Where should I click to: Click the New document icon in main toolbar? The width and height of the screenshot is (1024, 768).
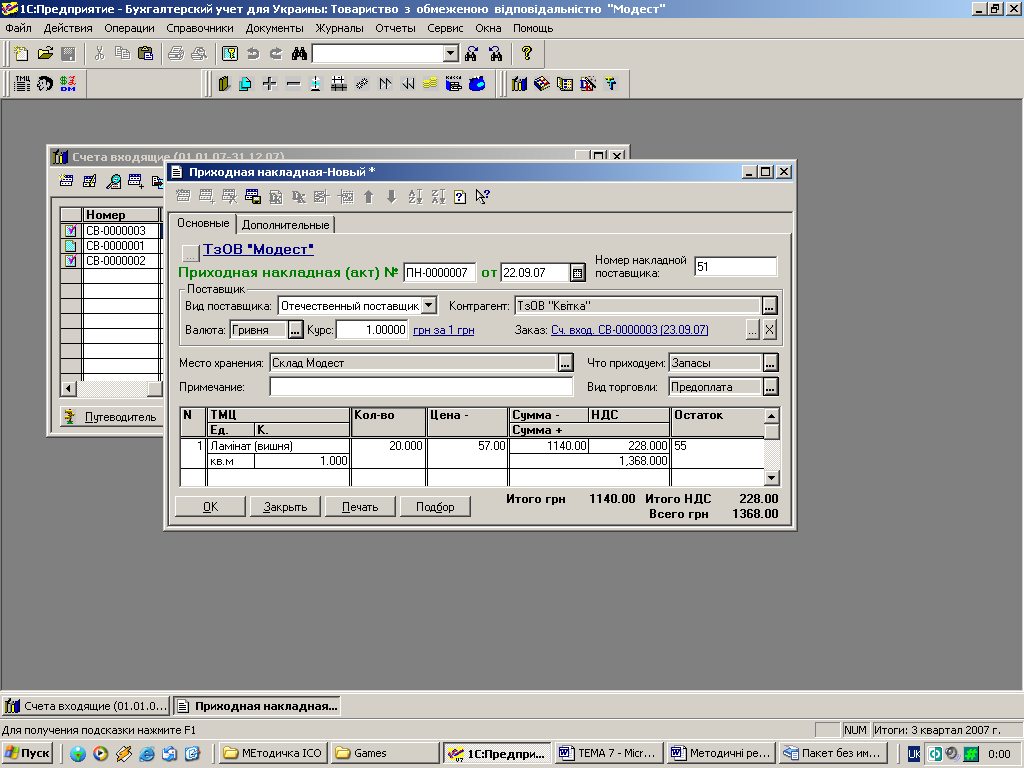point(22,54)
